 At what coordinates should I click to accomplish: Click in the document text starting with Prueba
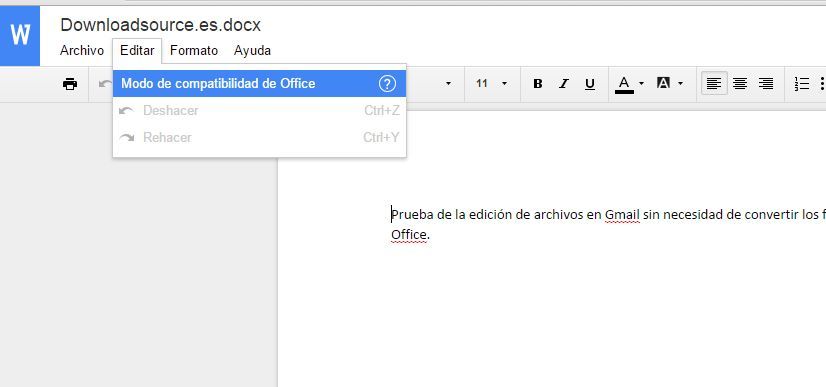608,215
